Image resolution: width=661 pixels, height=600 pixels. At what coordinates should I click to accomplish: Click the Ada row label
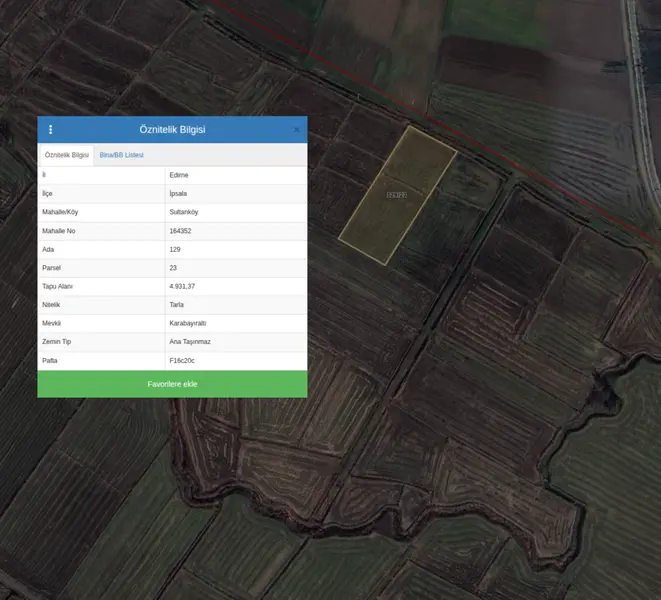[48, 250]
